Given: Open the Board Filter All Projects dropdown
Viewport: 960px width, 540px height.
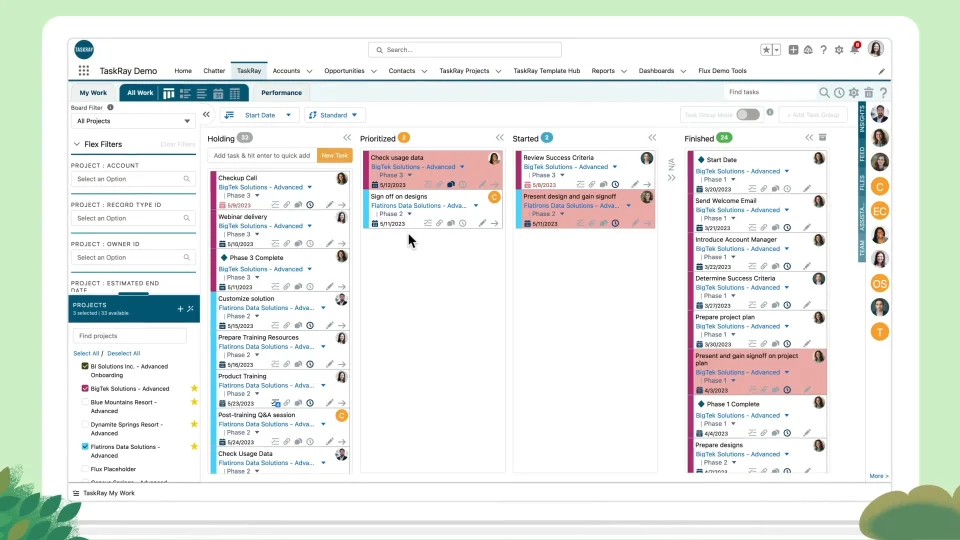Looking at the screenshot, I should point(133,121).
